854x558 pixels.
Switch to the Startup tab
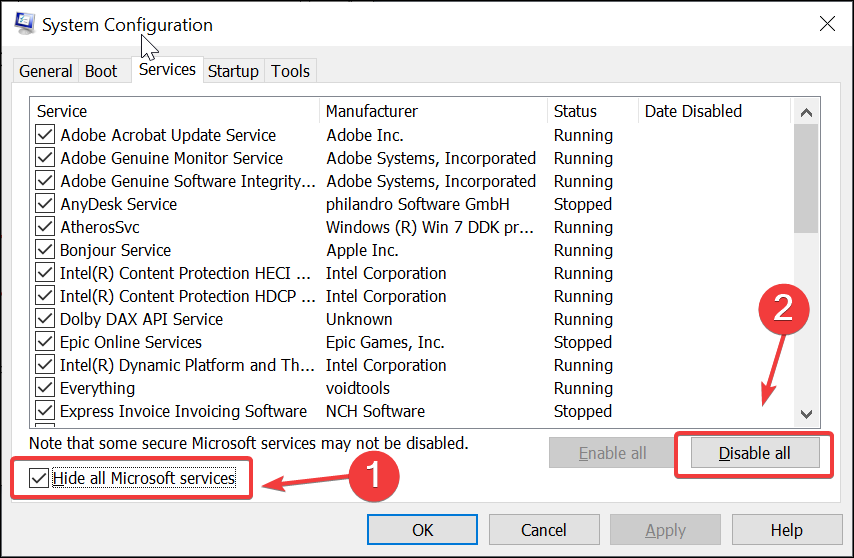tap(233, 71)
